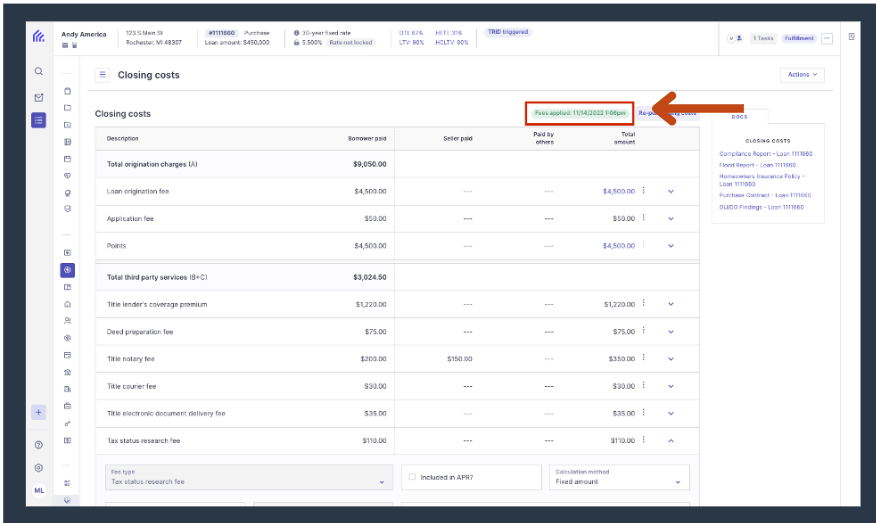Open the clipboard icon in loan navigation
This screenshot has width=876, height=523.
[68, 91]
